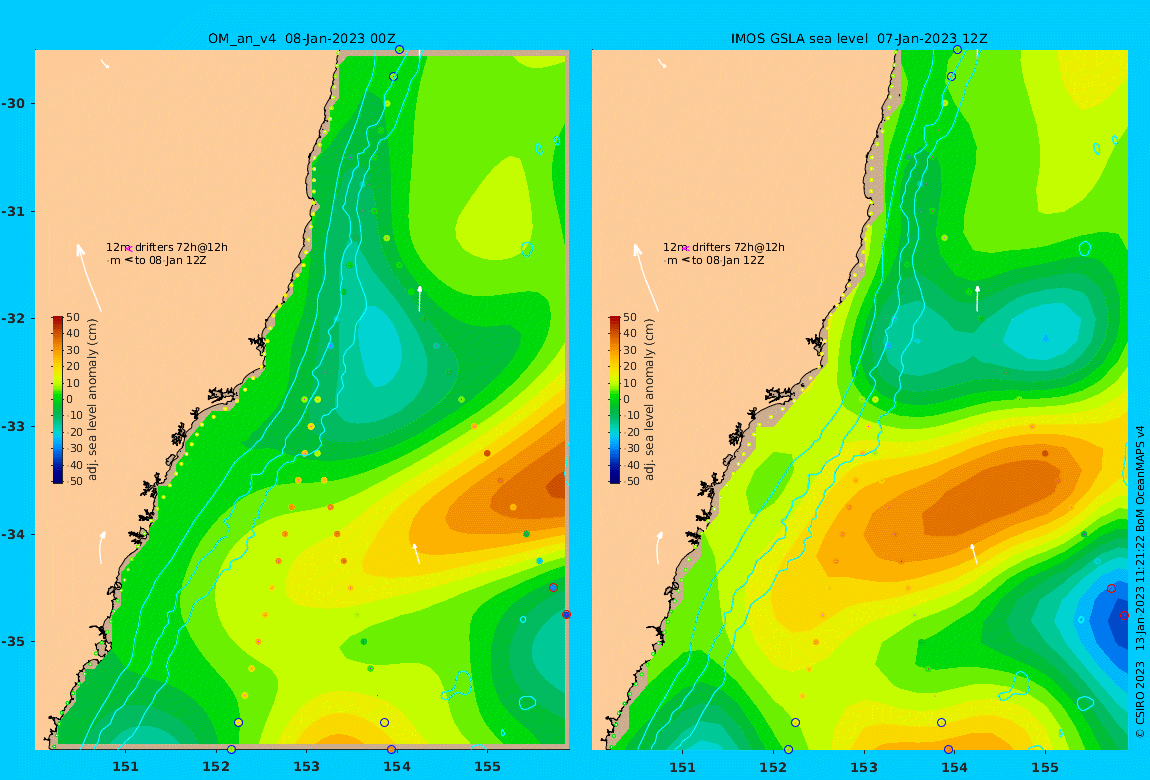Screen dimensions: 1150x780
Task: Click the -30 latitude axis label
Action: [x=13, y=103]
